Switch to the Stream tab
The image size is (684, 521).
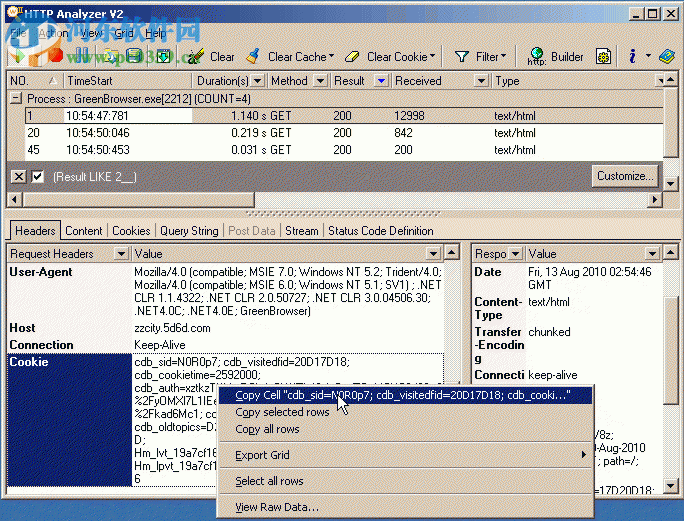(x=301, y=231)
